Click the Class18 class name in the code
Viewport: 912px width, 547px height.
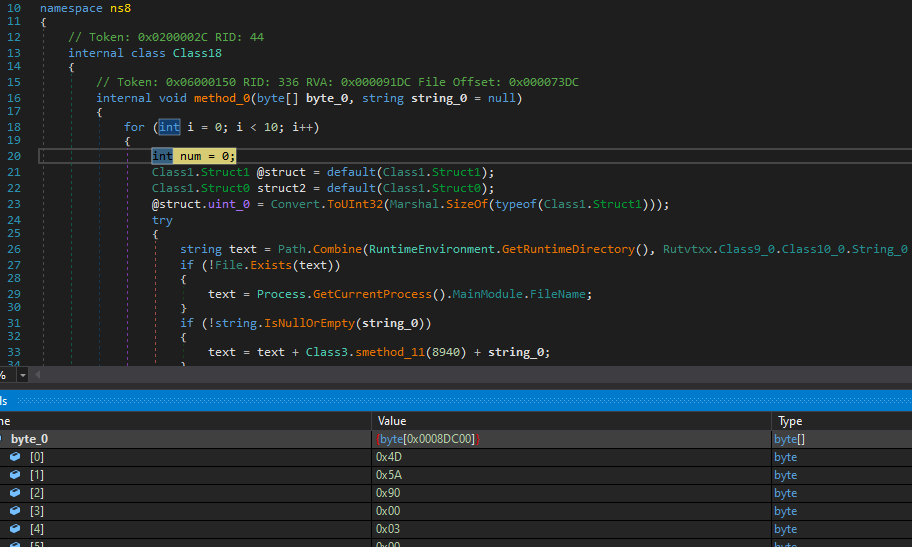click(x=197, y=53)
